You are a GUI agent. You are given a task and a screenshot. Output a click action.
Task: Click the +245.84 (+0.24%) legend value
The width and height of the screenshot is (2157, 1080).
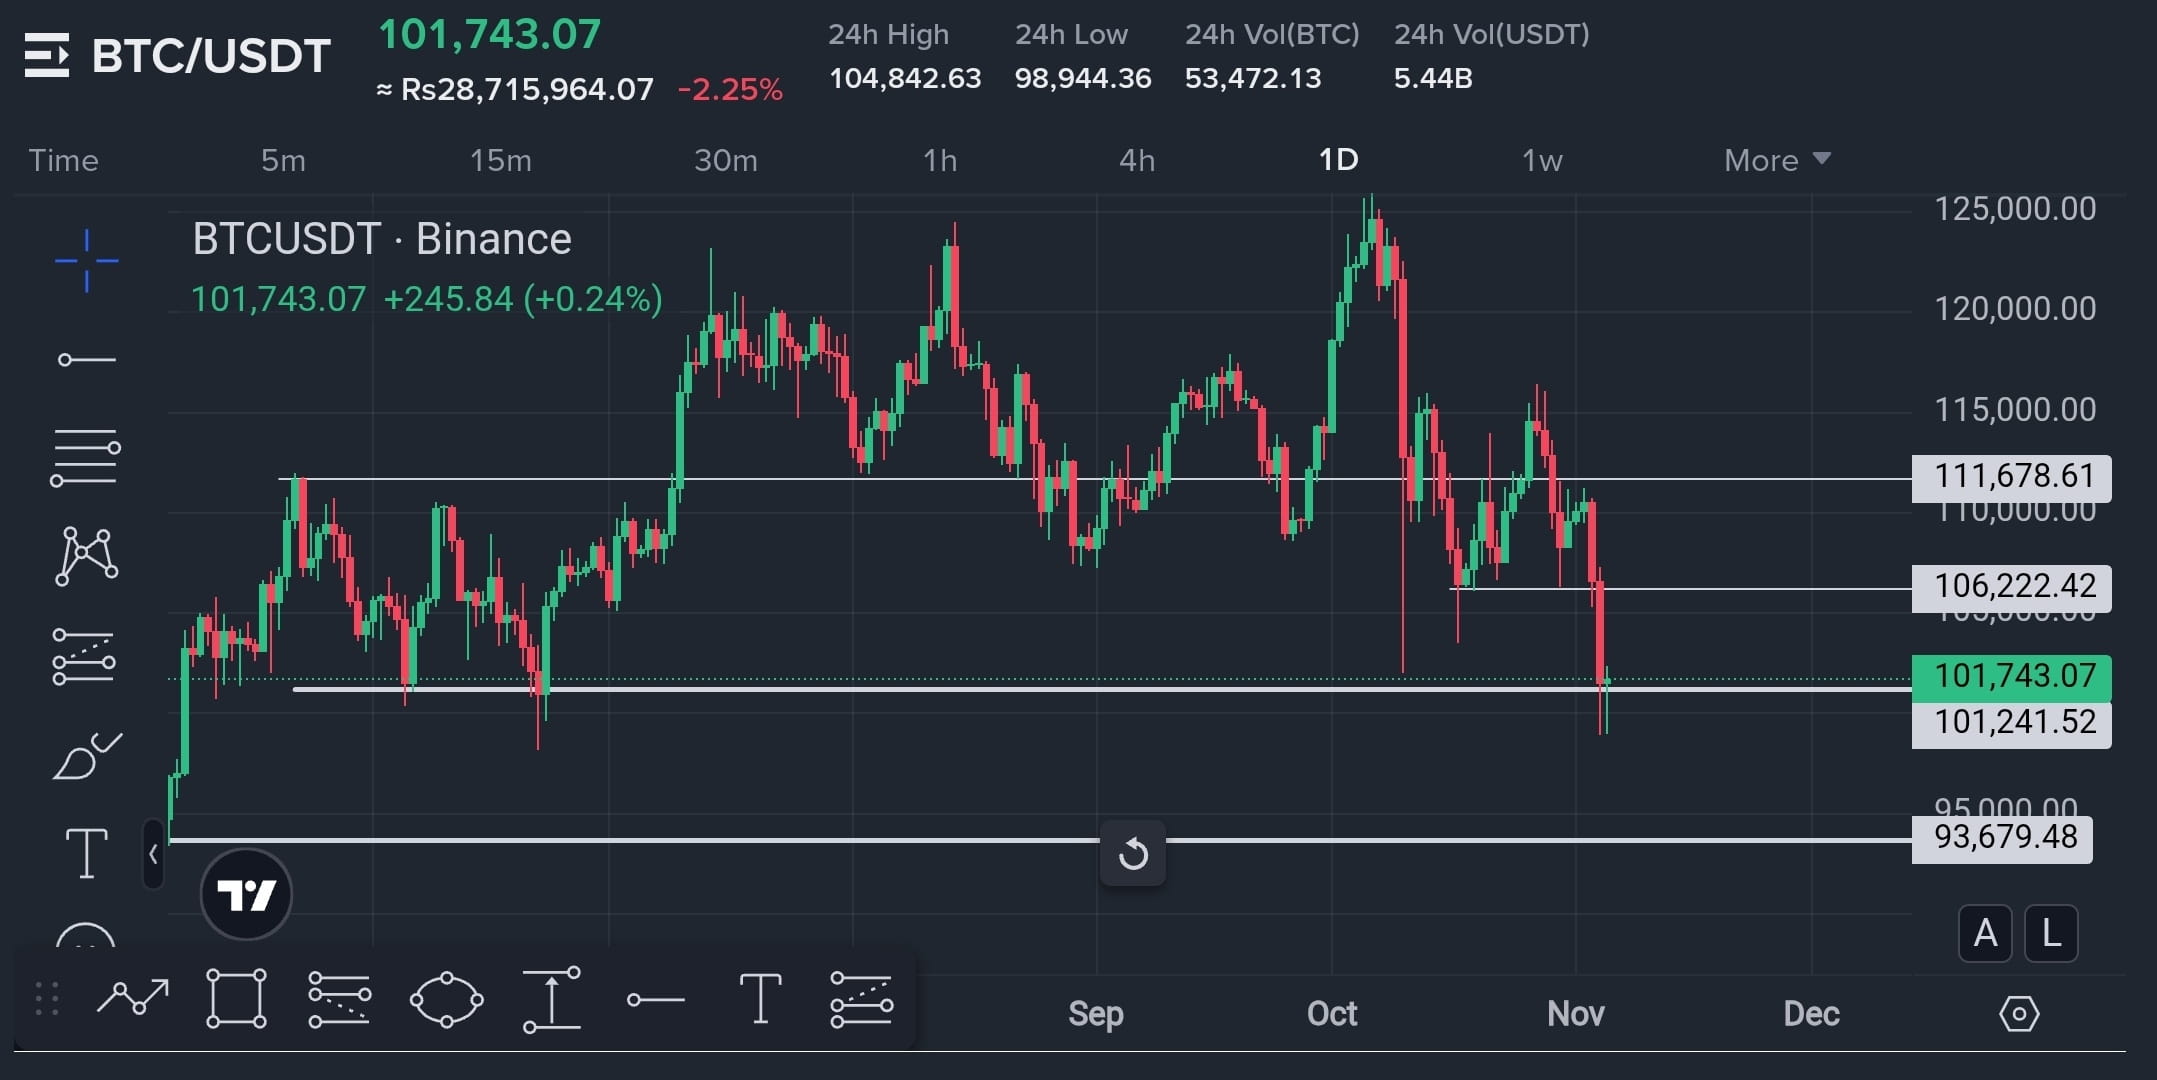(523, 299)
